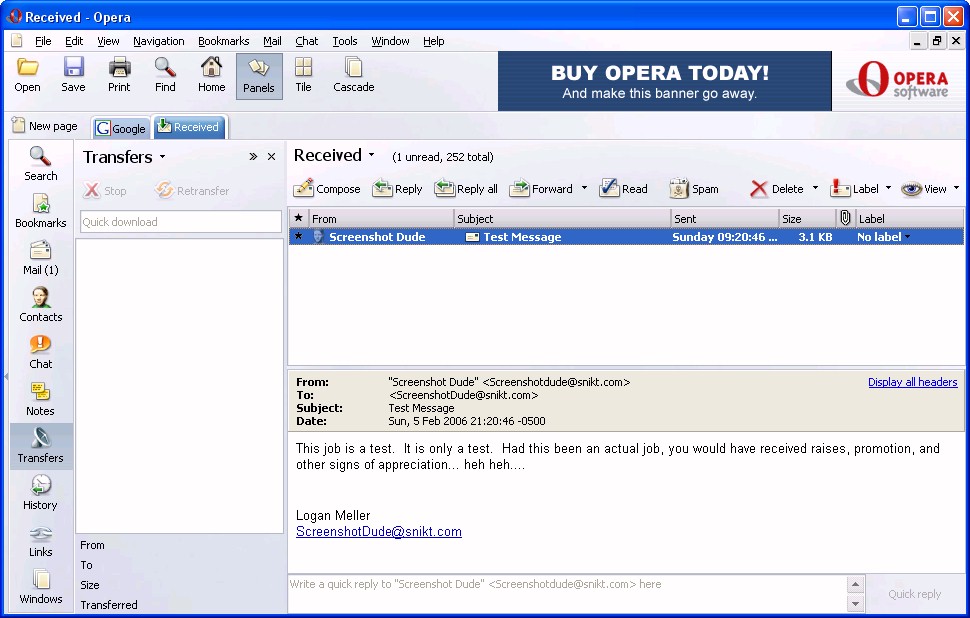
Task: Expand the Forward dropdown arrow
Action: [584, 188]
